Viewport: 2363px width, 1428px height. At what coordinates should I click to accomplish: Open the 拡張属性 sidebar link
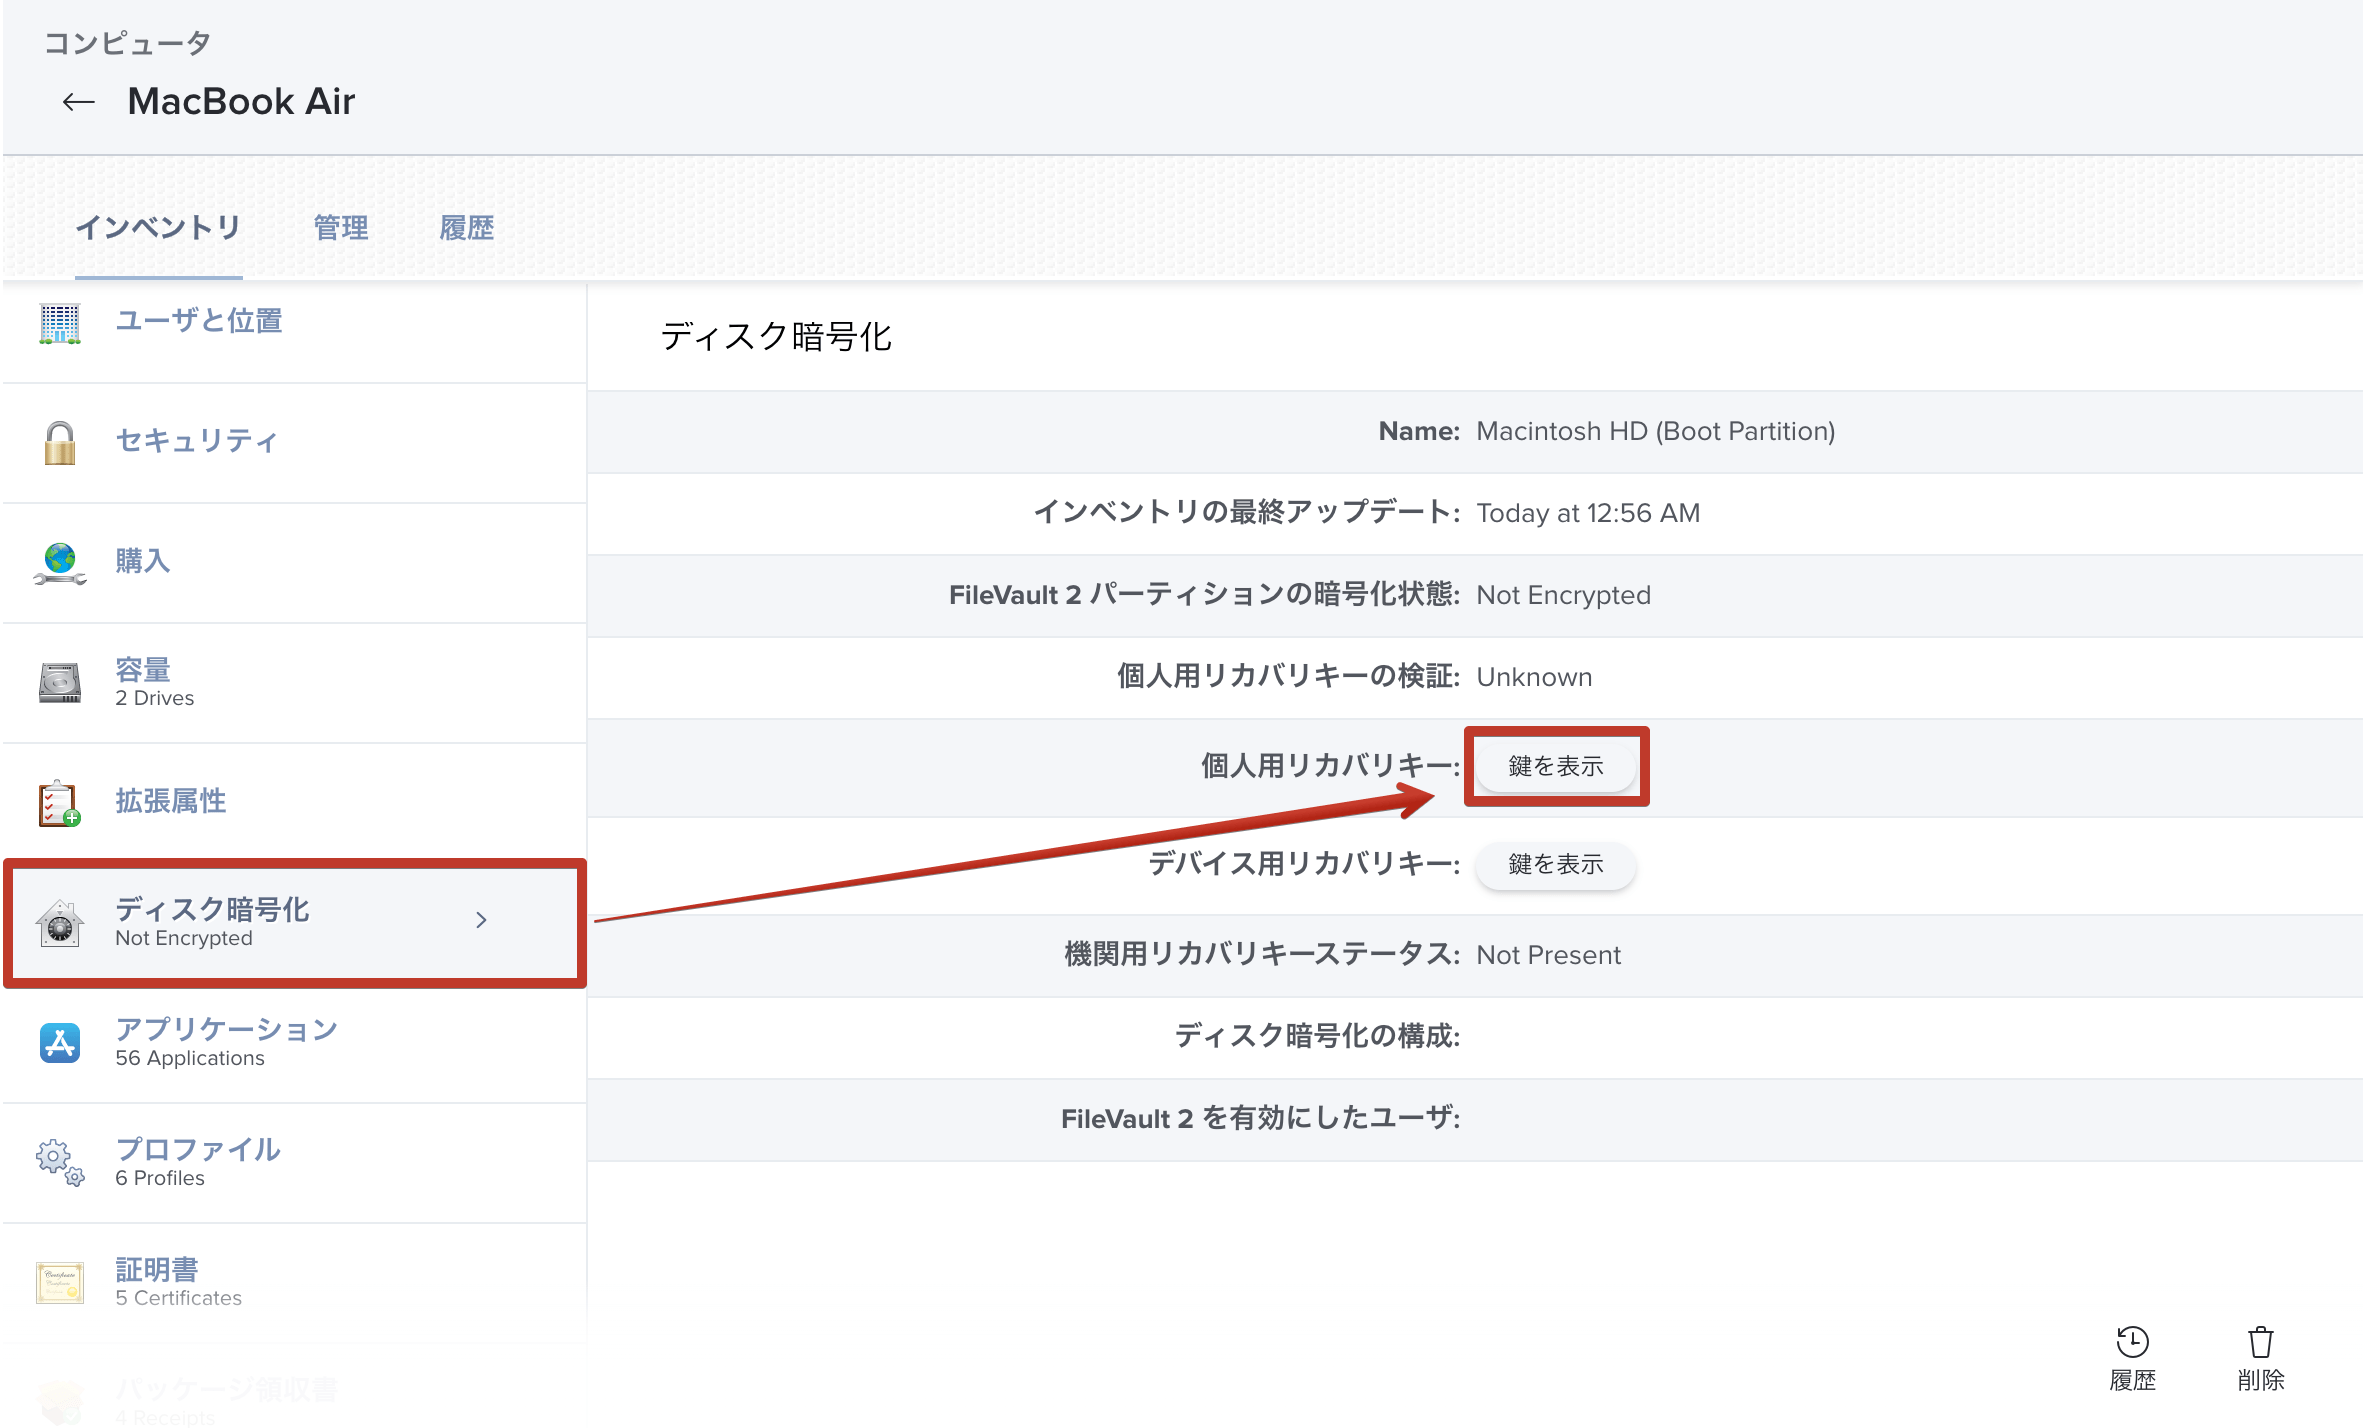click(x=171, y=801)
